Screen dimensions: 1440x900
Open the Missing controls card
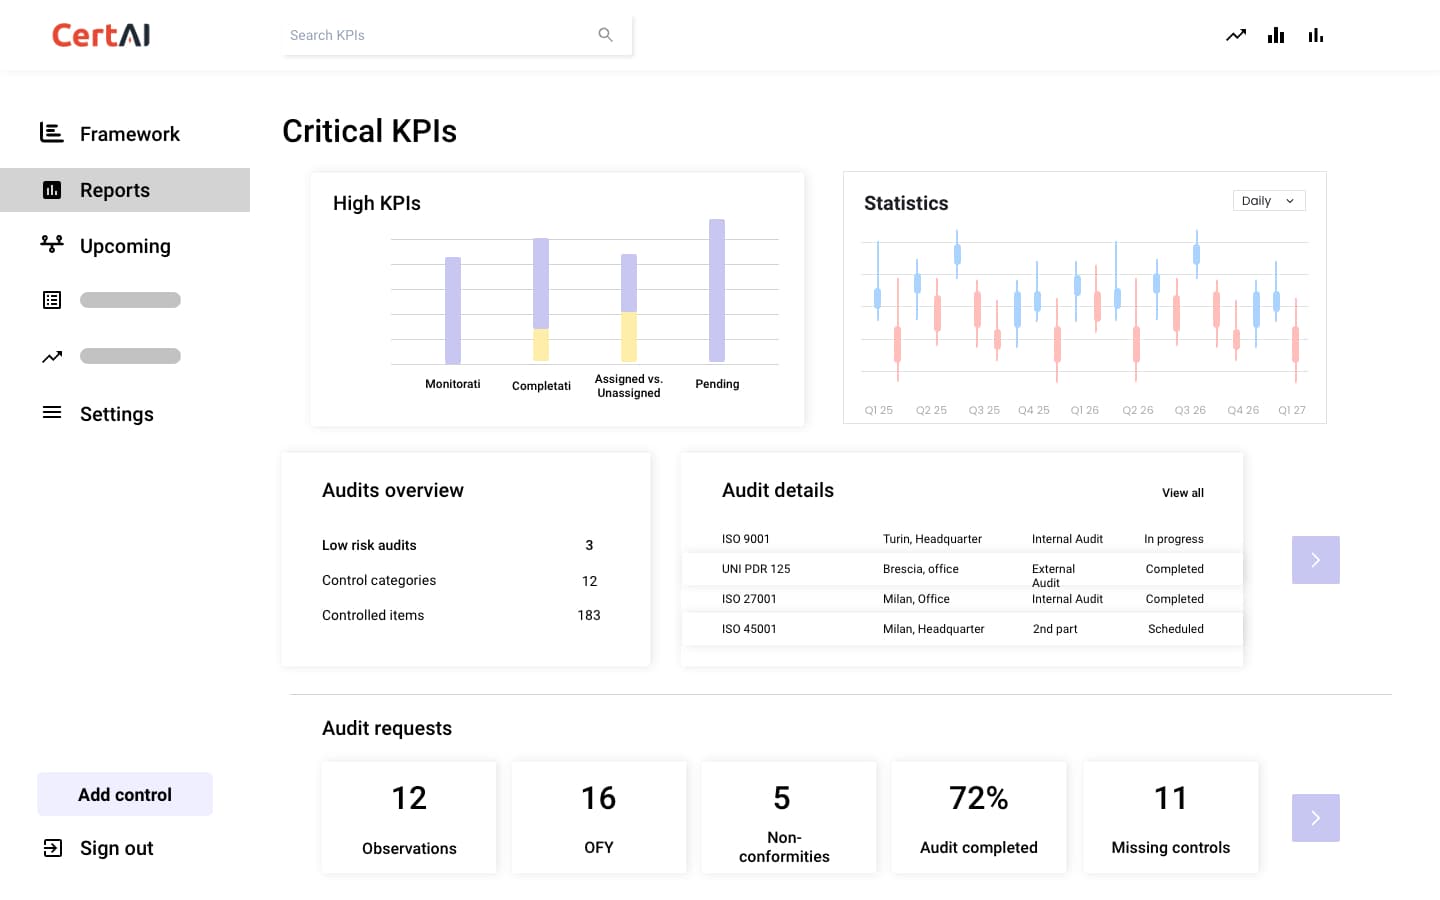tap(1170, 818)
